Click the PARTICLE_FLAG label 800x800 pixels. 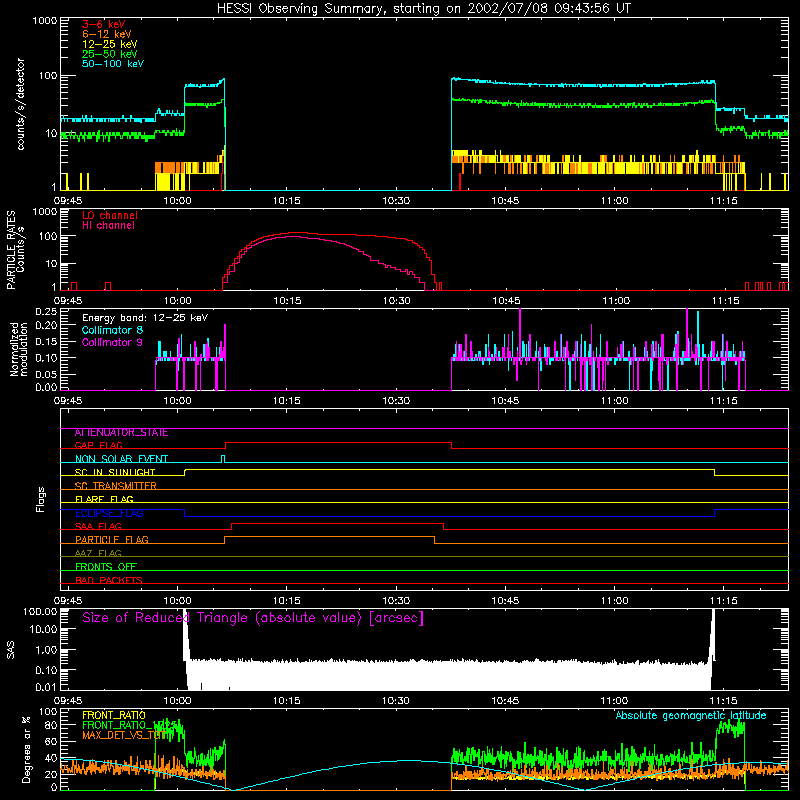(112, 539)
